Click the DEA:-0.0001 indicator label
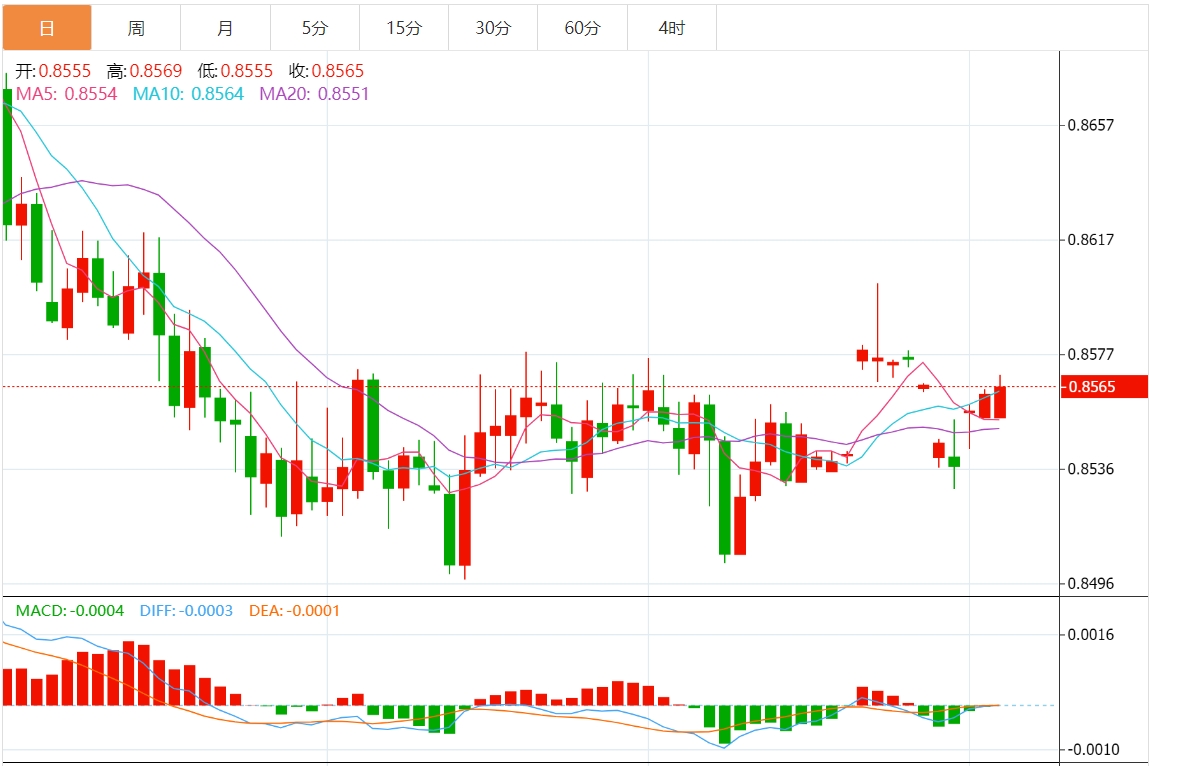This screenshot has width=1188, height=766. (x=295, y=611)
